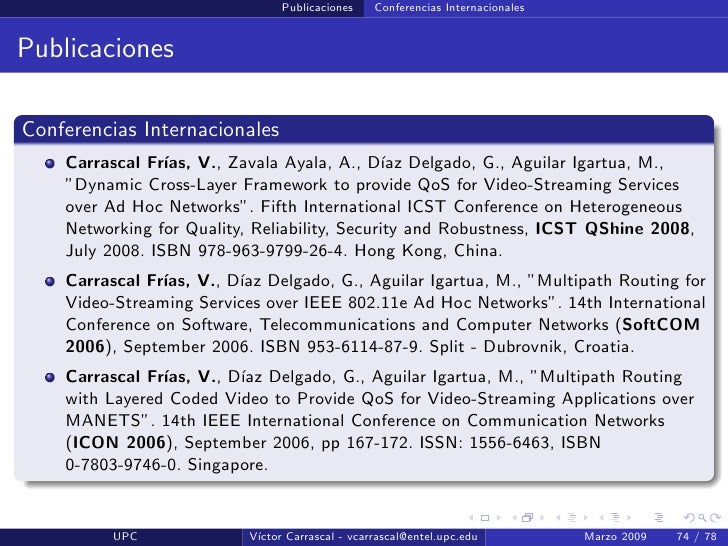Open the Publicaciones section in header
Screen dimensions: 728x546
317,7
